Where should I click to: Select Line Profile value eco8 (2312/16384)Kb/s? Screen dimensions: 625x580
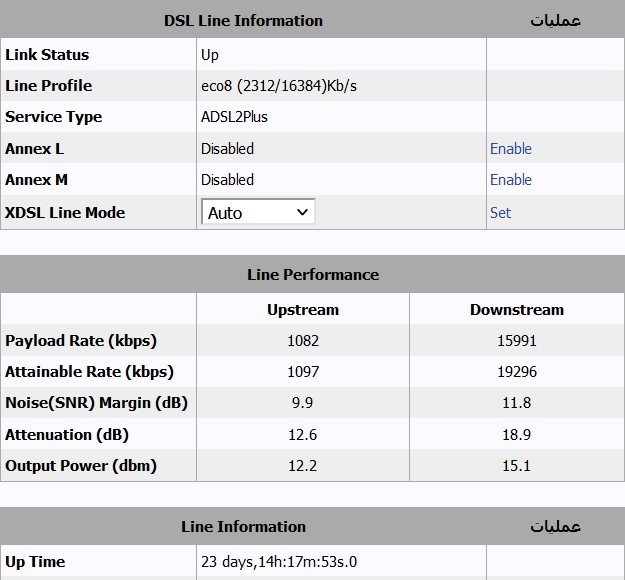pyautogui.click(x=279, y=86)
